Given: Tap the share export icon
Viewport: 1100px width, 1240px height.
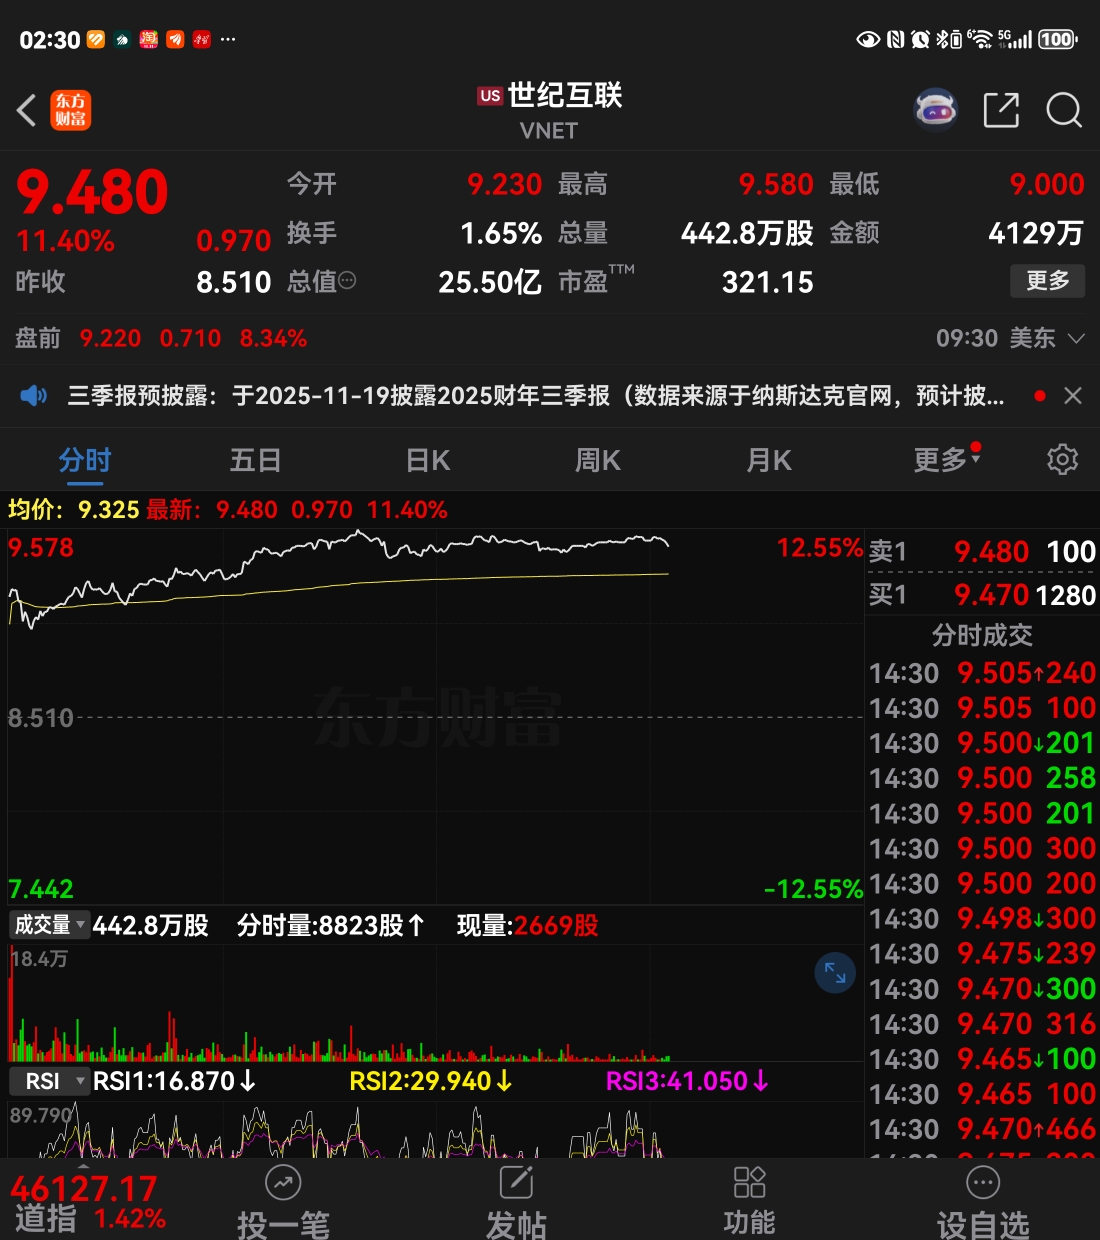Looking at the screenshot, I should [1001, 110].
